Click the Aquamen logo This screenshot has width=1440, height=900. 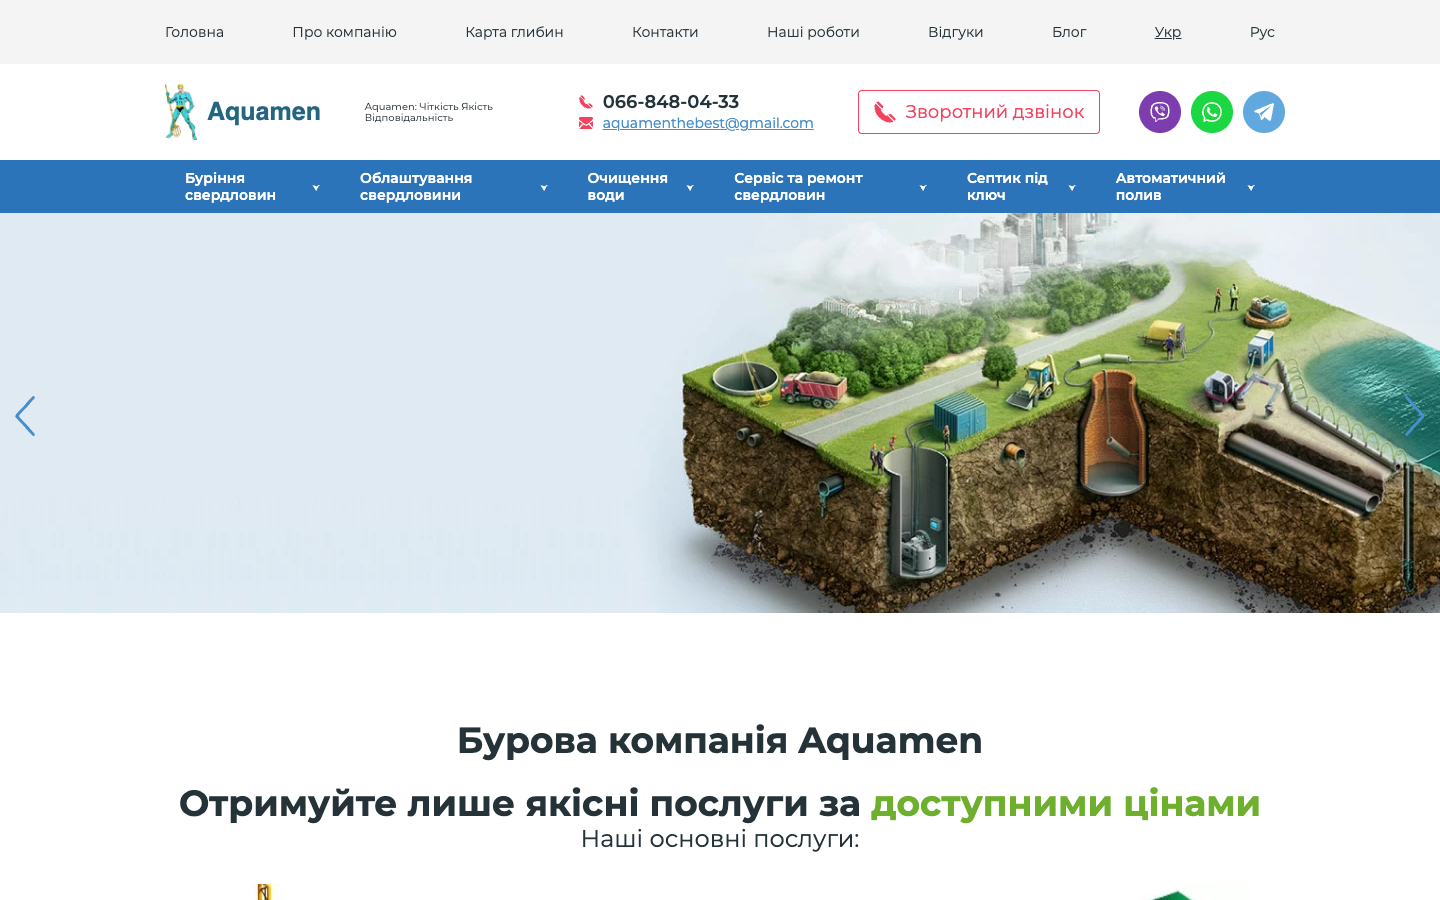243,112
